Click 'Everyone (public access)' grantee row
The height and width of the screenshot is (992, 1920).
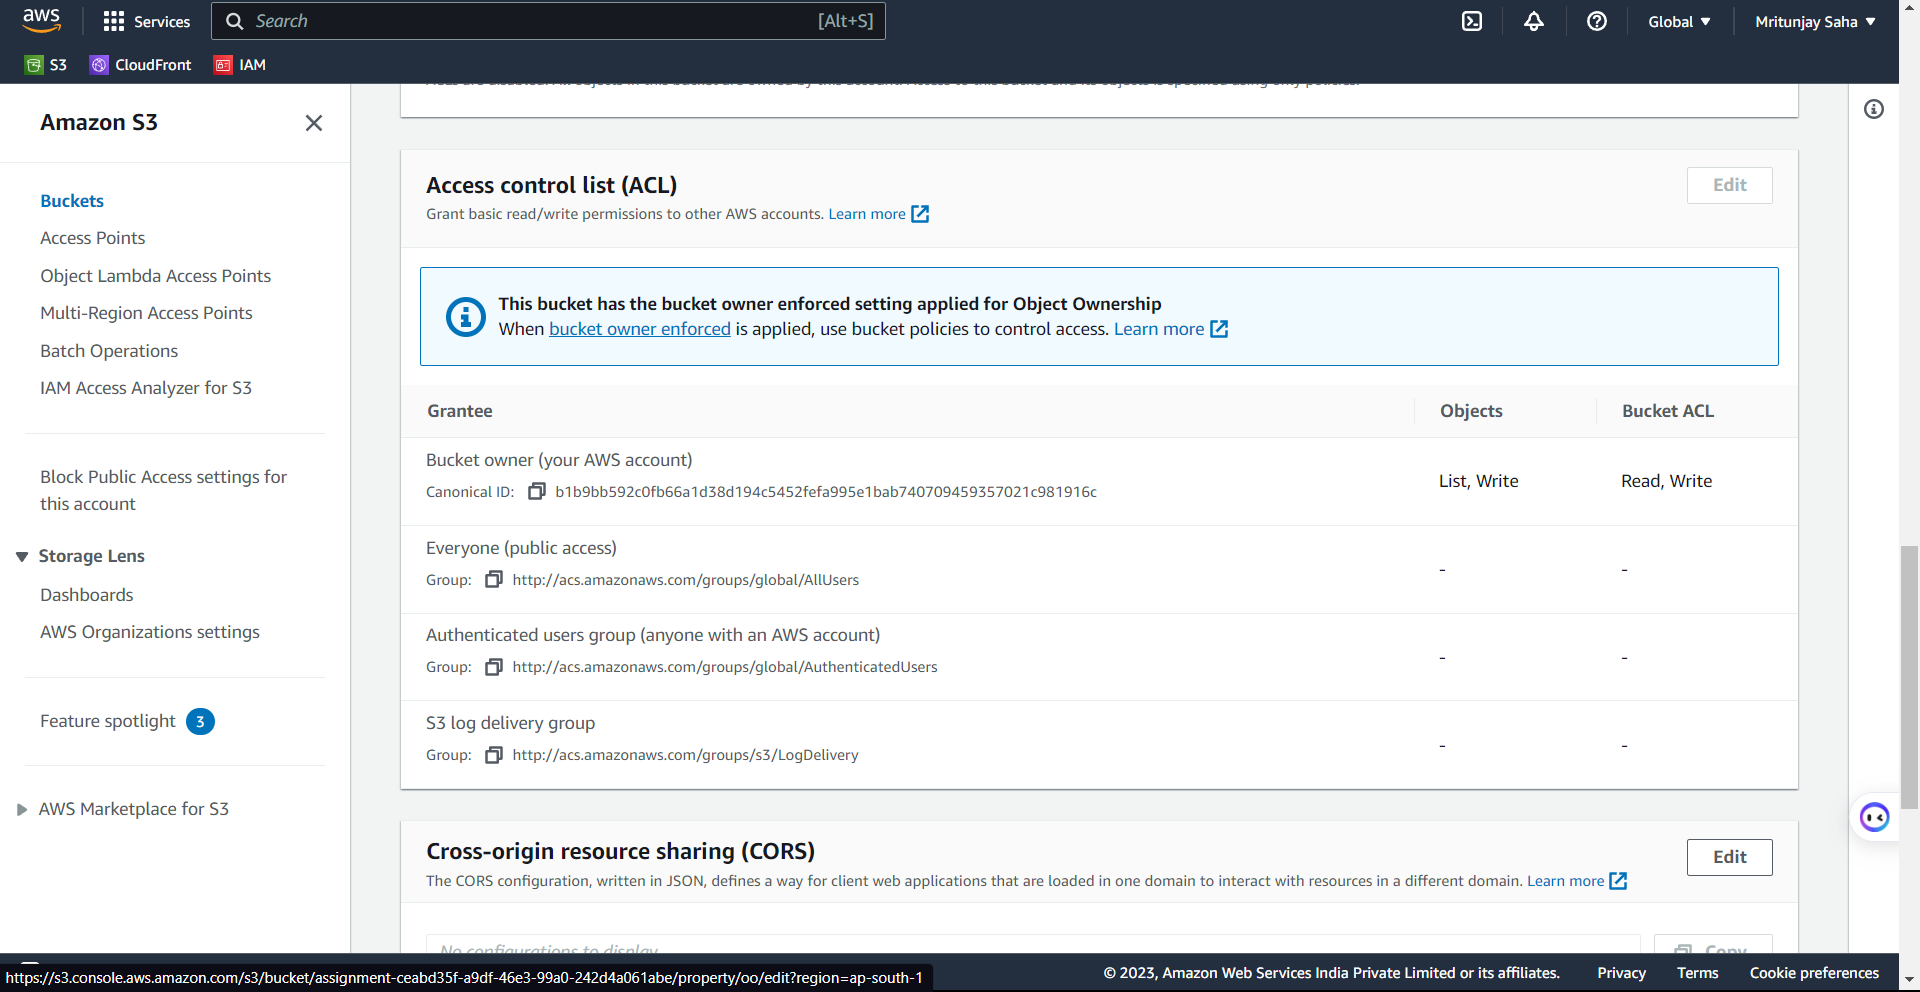pos(1099,569)
